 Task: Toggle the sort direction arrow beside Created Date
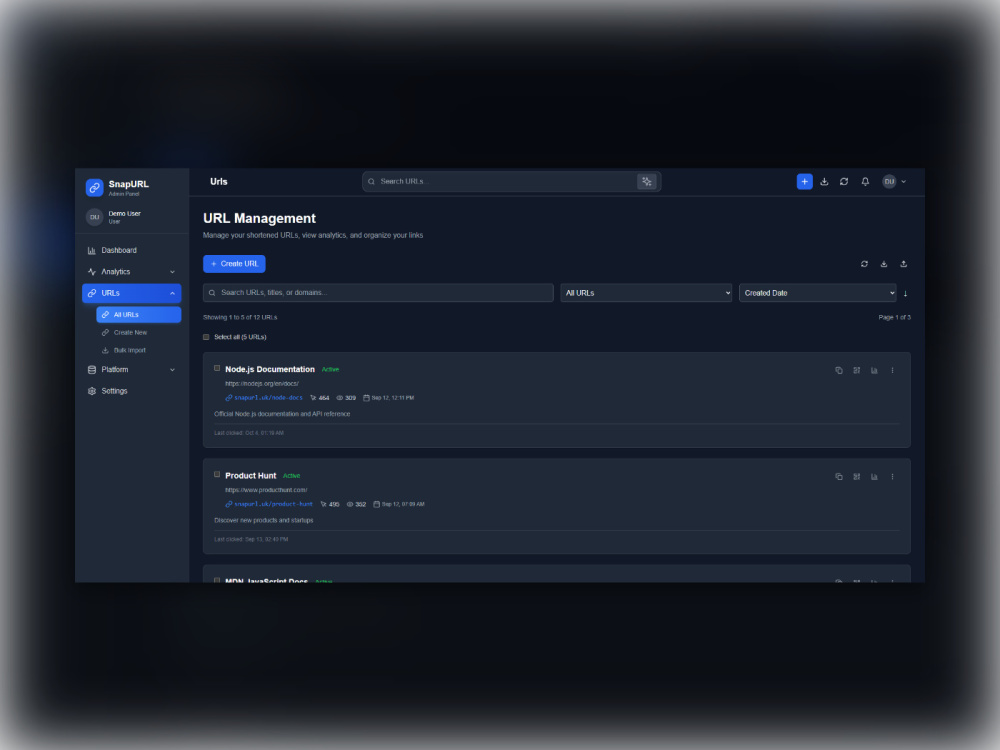(906, 293)
